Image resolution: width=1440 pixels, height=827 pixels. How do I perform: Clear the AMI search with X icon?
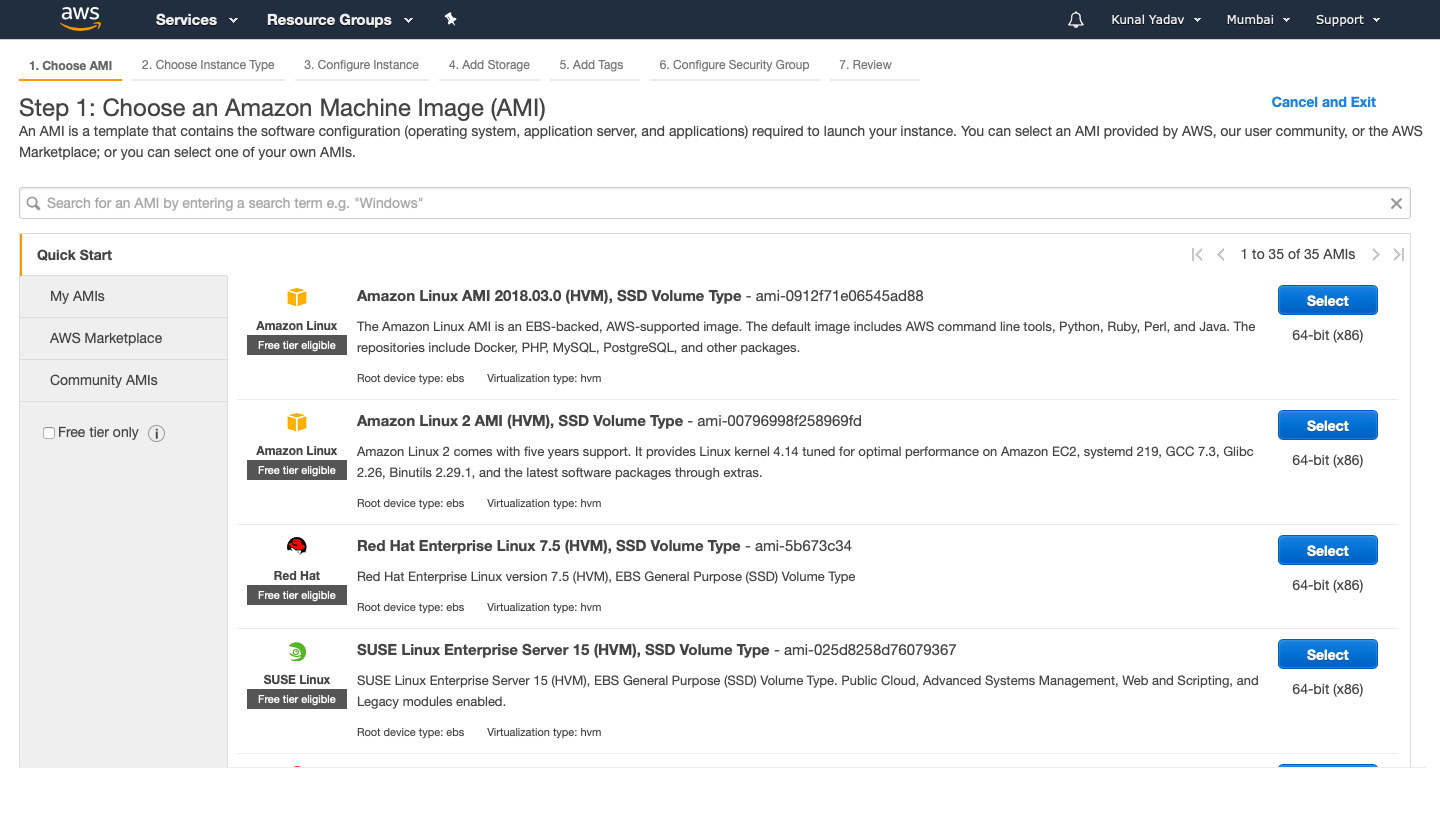[1396, 203]
